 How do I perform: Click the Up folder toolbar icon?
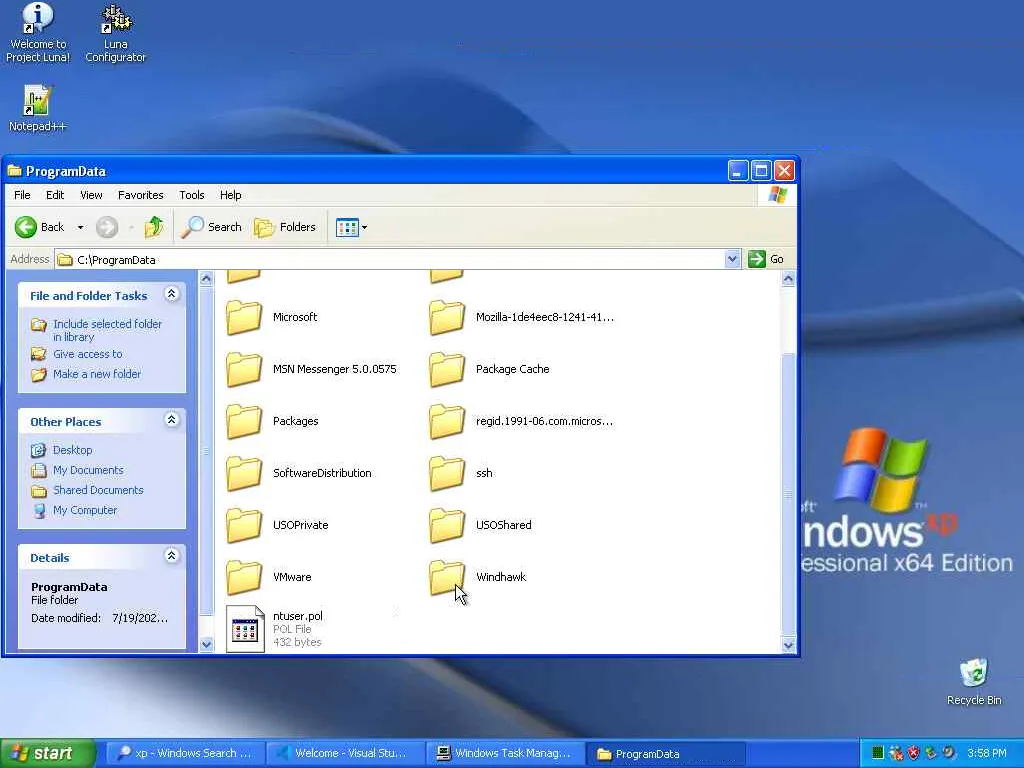click(x=154, y=227)
